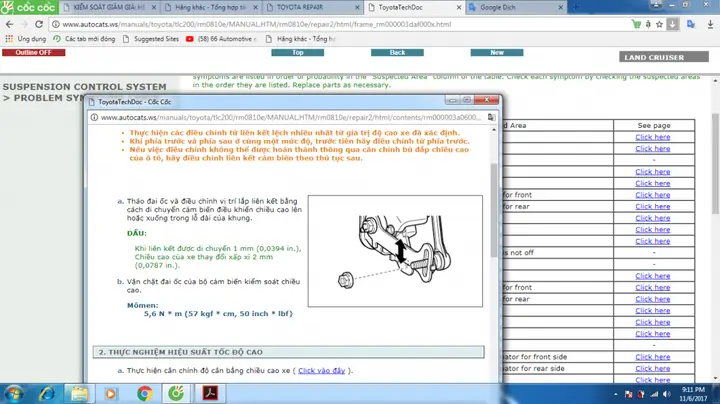Click the popup scrollbar up arrow
This screenshot has width=720, height=404.
click(x=494, y=130)
